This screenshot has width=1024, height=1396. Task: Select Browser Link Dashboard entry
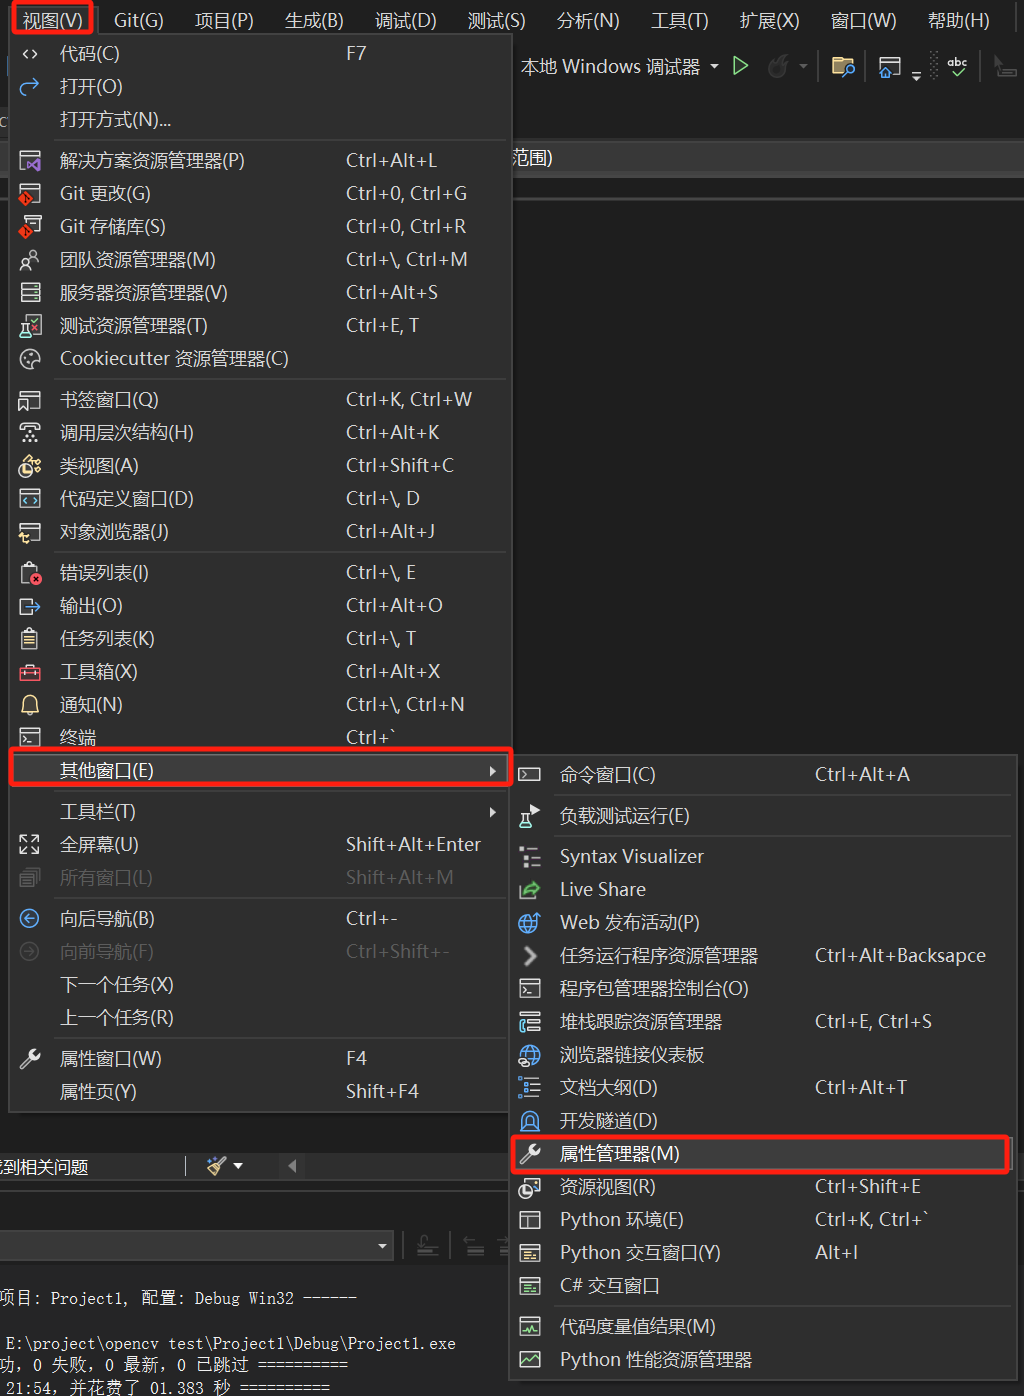763,1055
